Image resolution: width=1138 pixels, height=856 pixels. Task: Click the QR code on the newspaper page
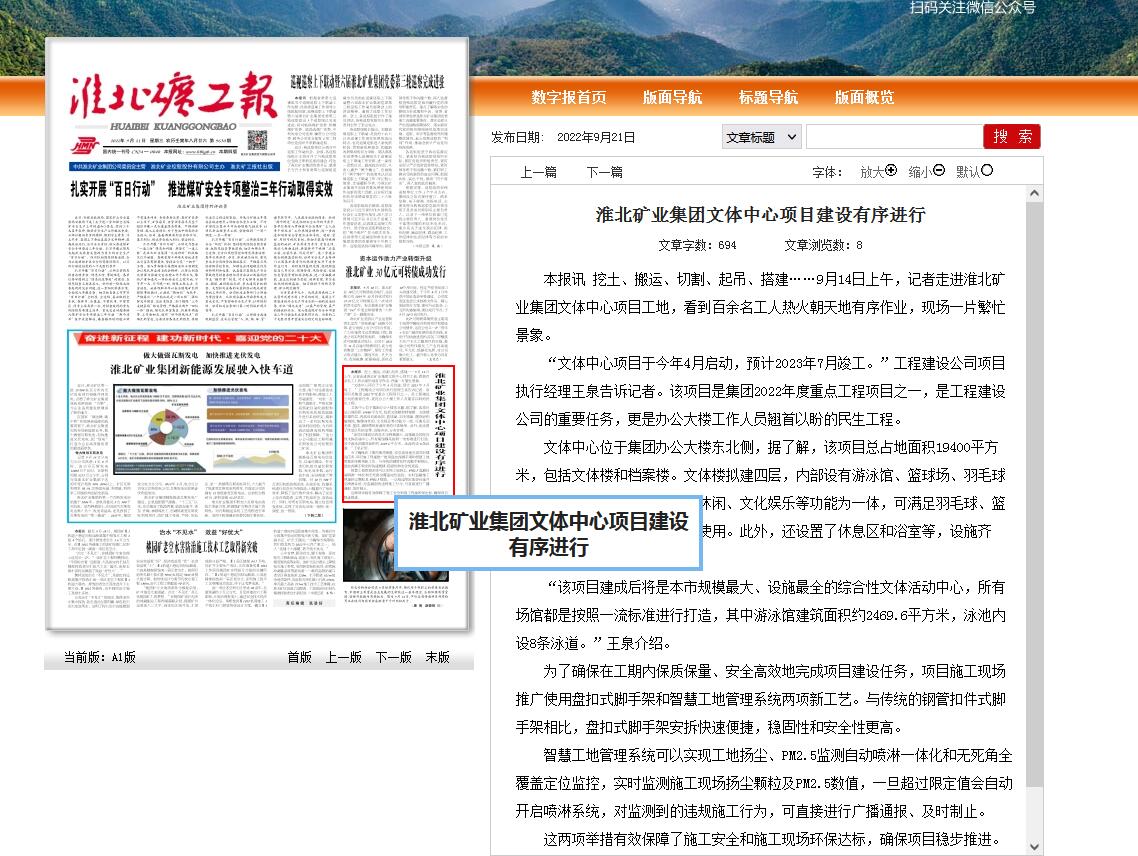[258, 141]
